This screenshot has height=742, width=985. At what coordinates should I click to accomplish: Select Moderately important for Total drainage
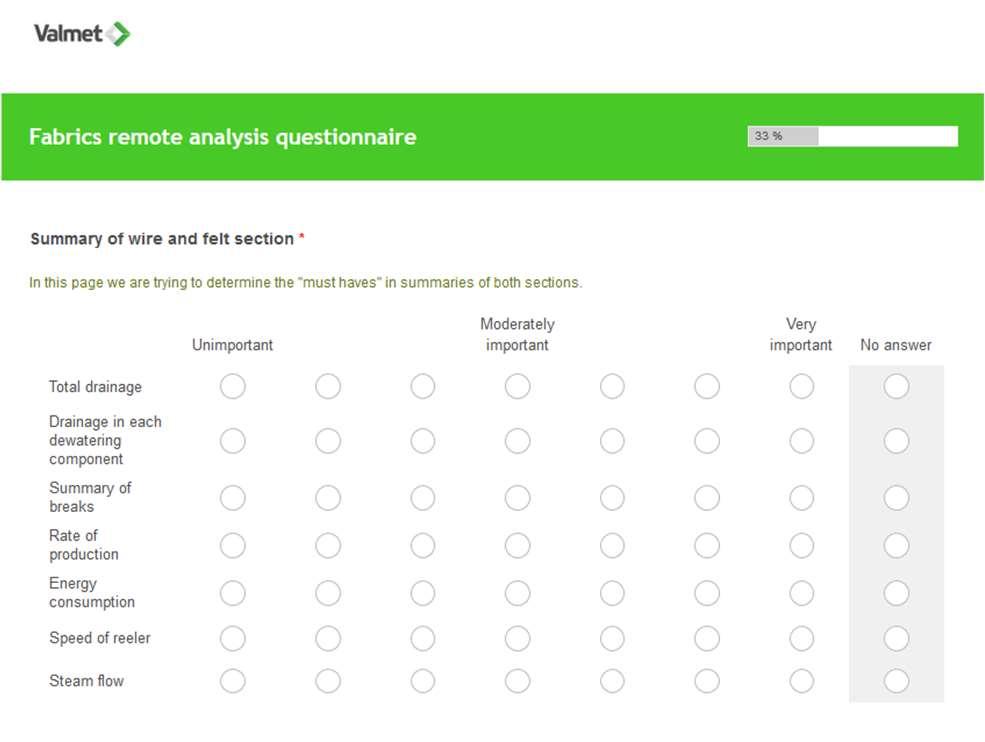point(517,386)
